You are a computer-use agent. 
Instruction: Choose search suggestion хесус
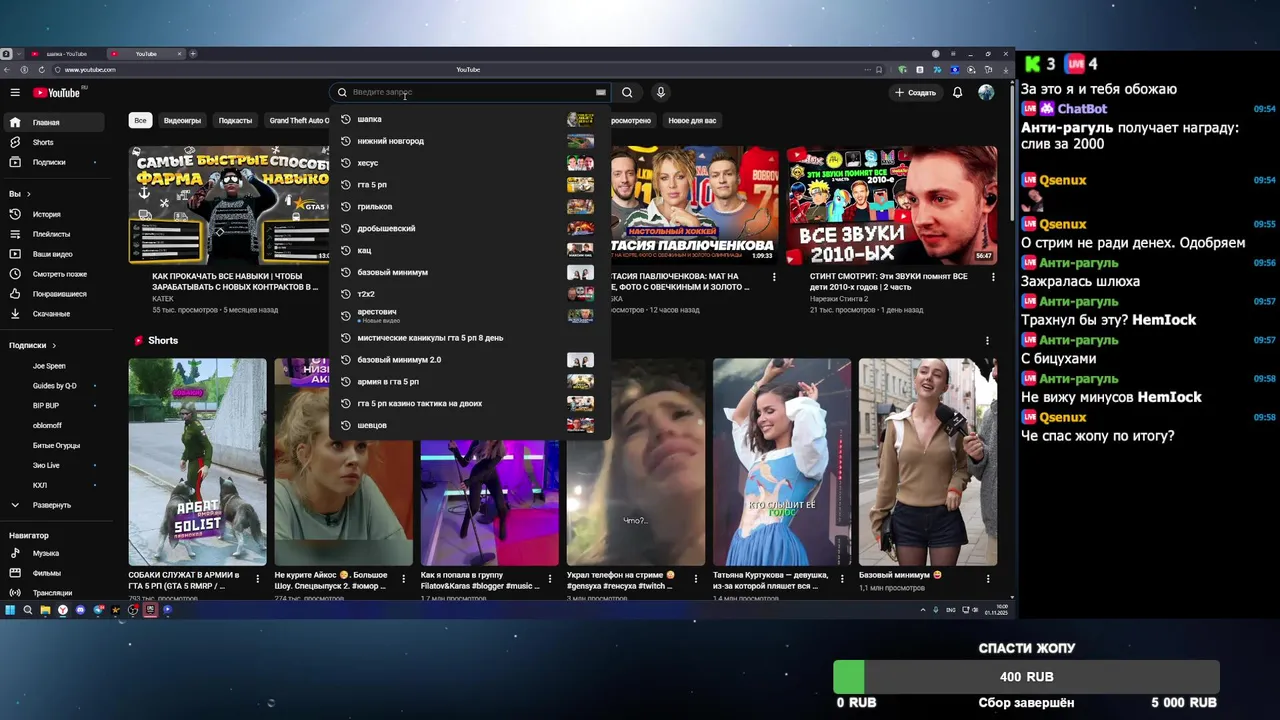pyautogui.click(x=468, y=163)
